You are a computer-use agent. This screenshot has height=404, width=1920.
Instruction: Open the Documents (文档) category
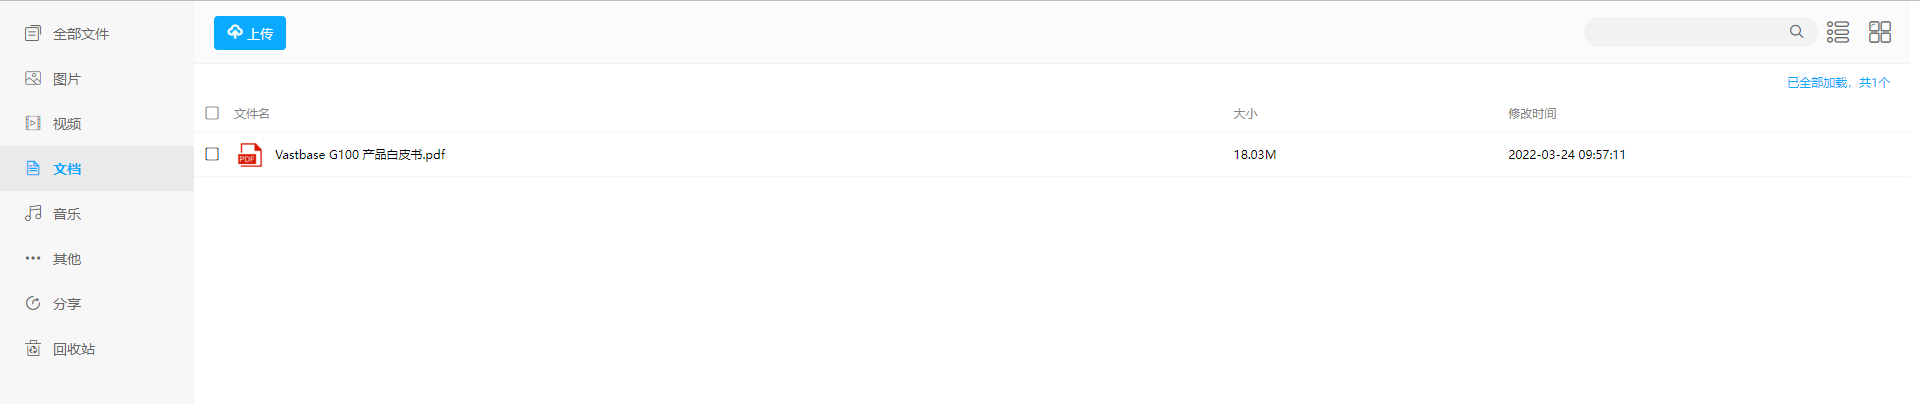click(67, 169)
